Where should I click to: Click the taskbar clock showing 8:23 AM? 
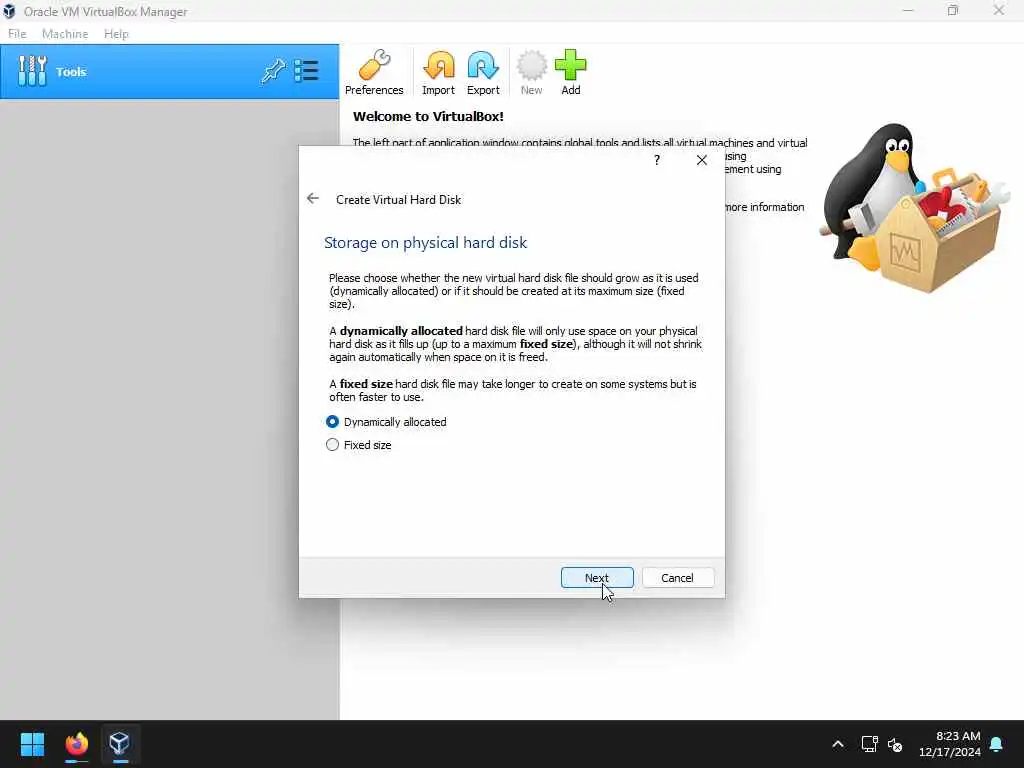click(x=950, y=744)
